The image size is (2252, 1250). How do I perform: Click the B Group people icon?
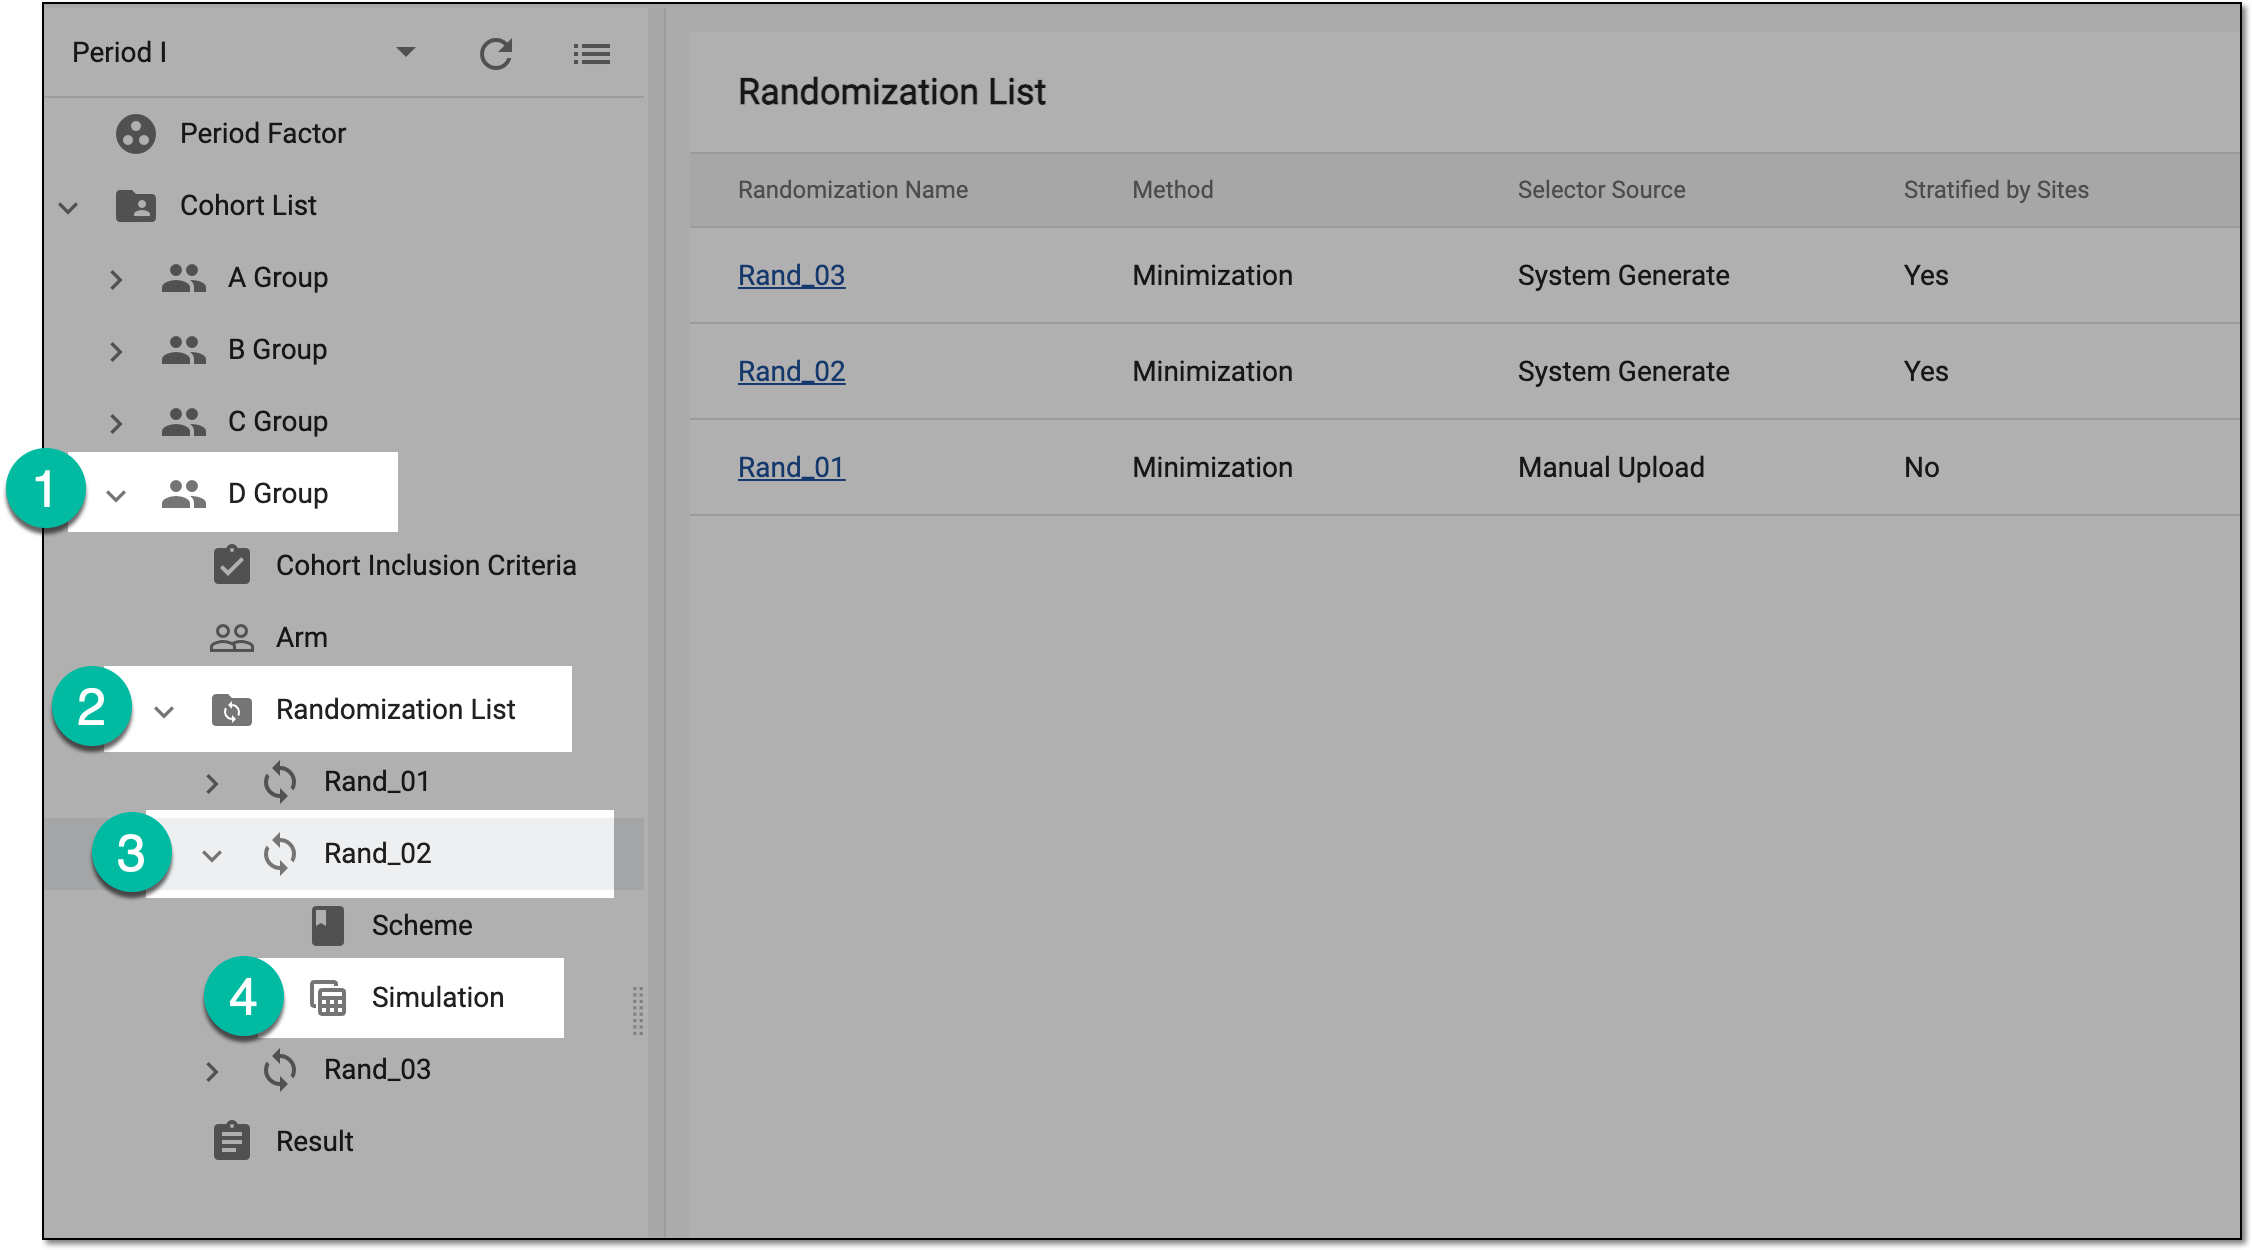pyautogui.click(x=184, y=349)
